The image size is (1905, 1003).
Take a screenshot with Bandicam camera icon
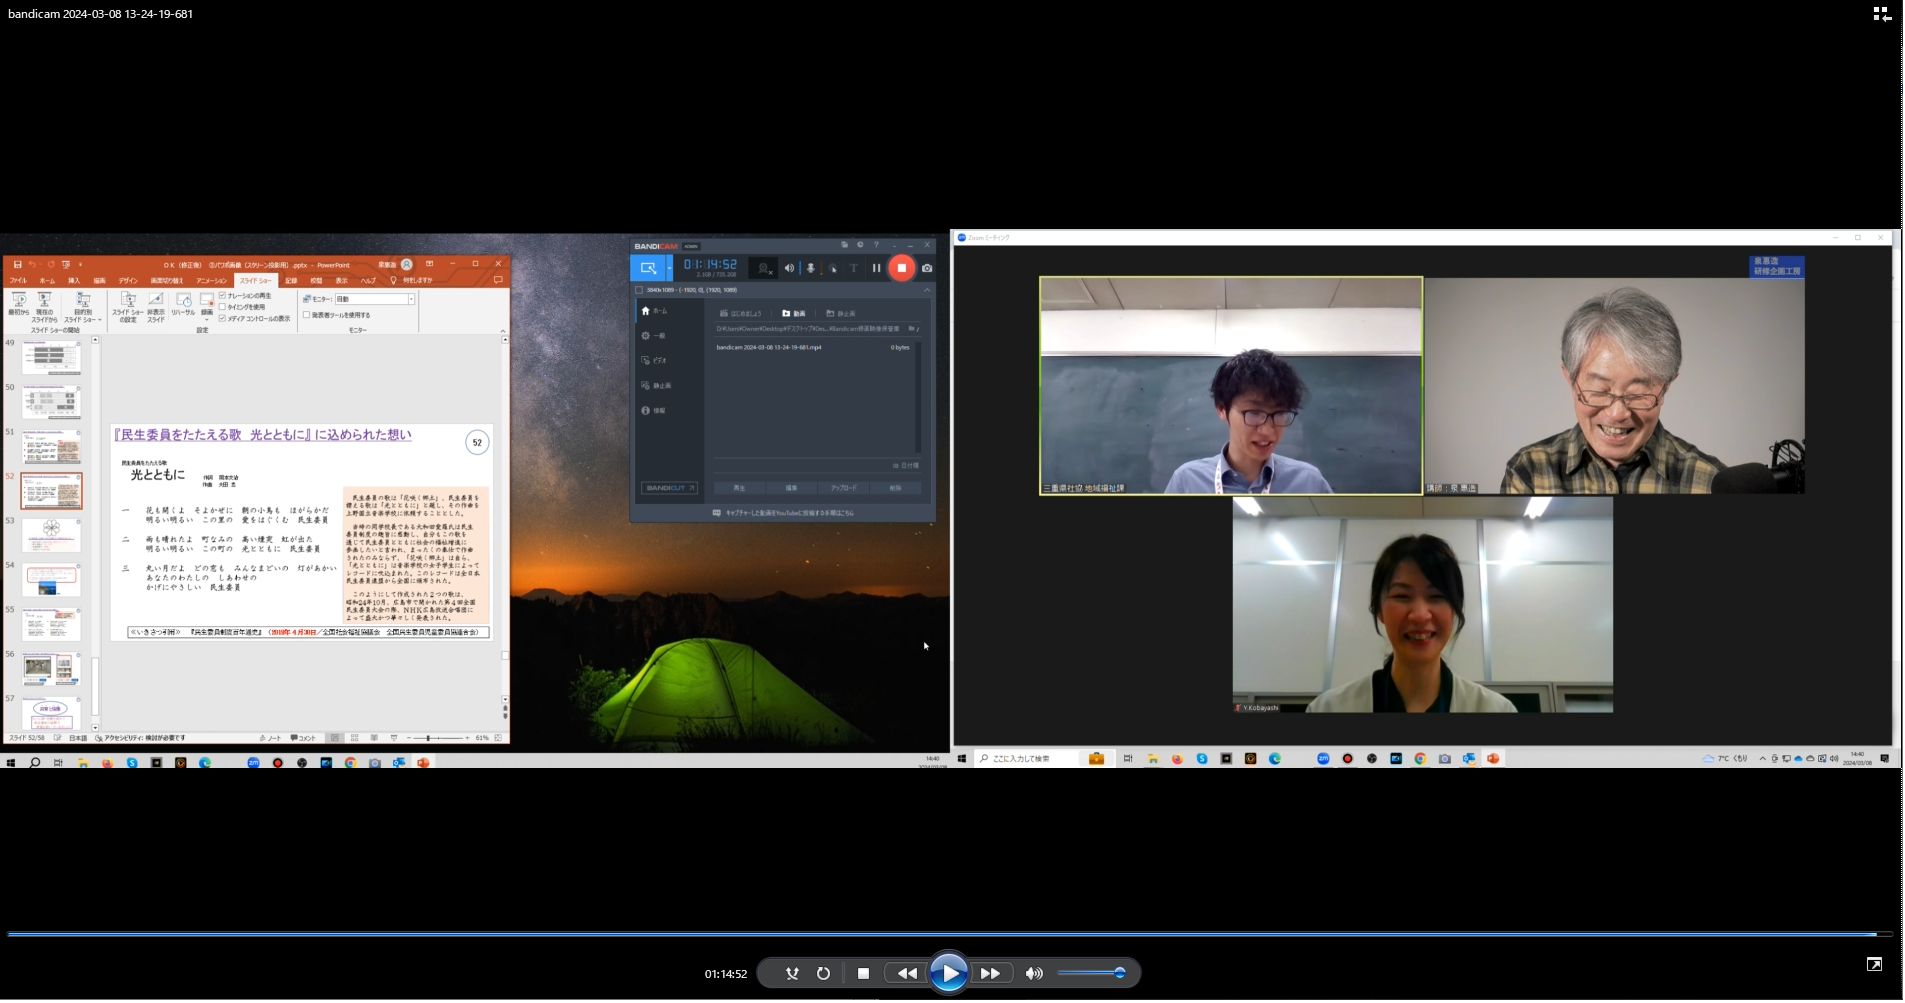tap(927, 268)
